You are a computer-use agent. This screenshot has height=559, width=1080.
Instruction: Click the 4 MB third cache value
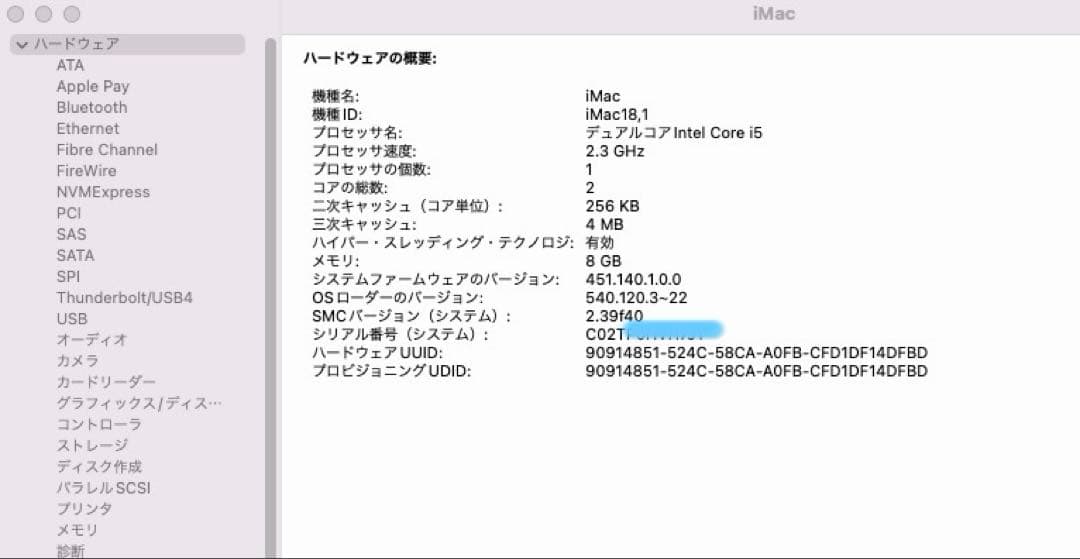click(x=604, y=224)
